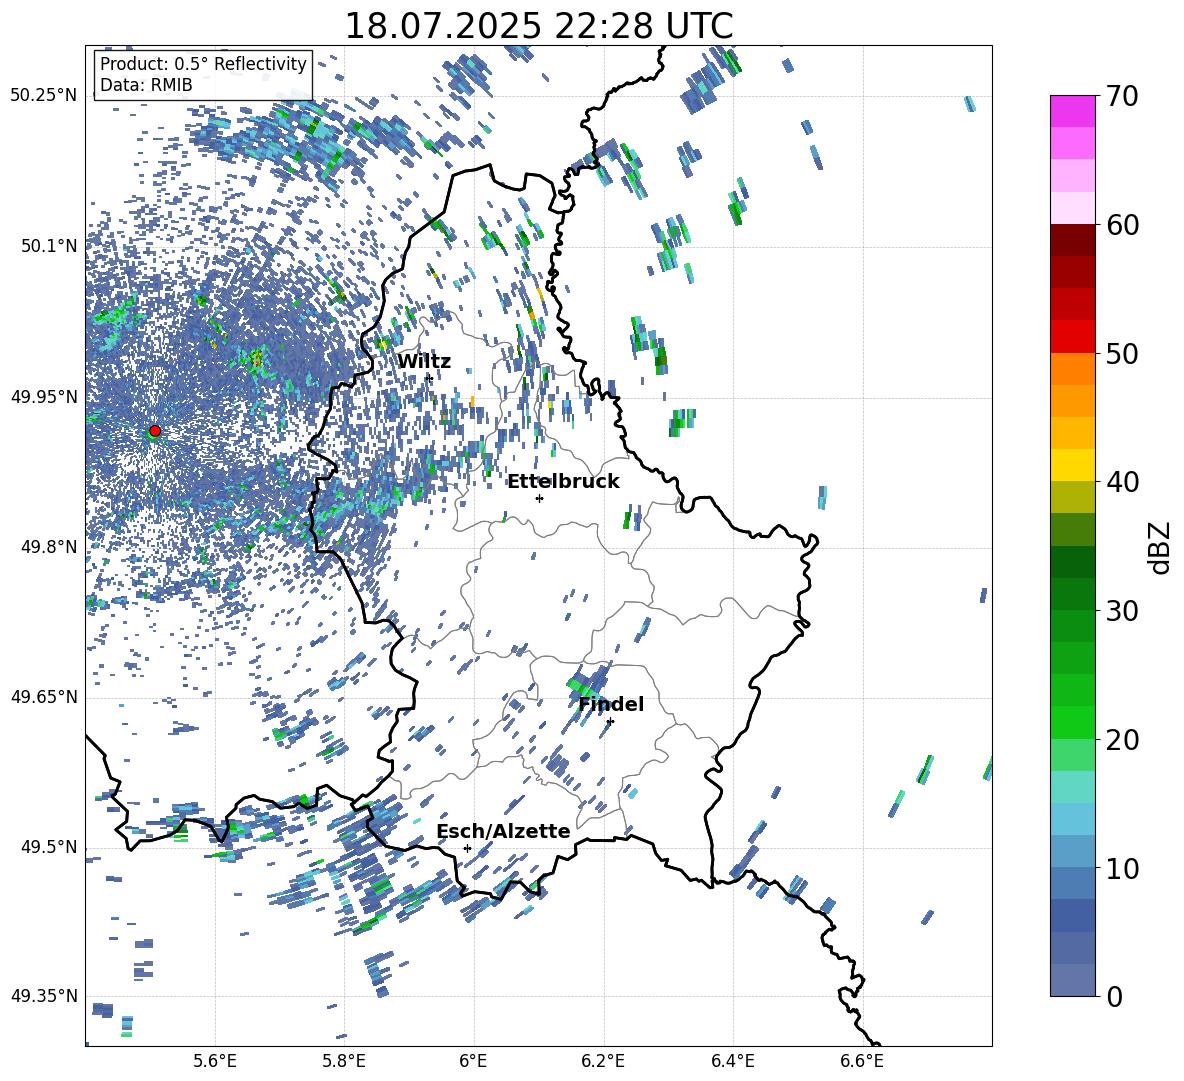The image size is (1184, 1081).
Task: Click the 6.6°E longitude label
Action: click(x=862, y=1061)
